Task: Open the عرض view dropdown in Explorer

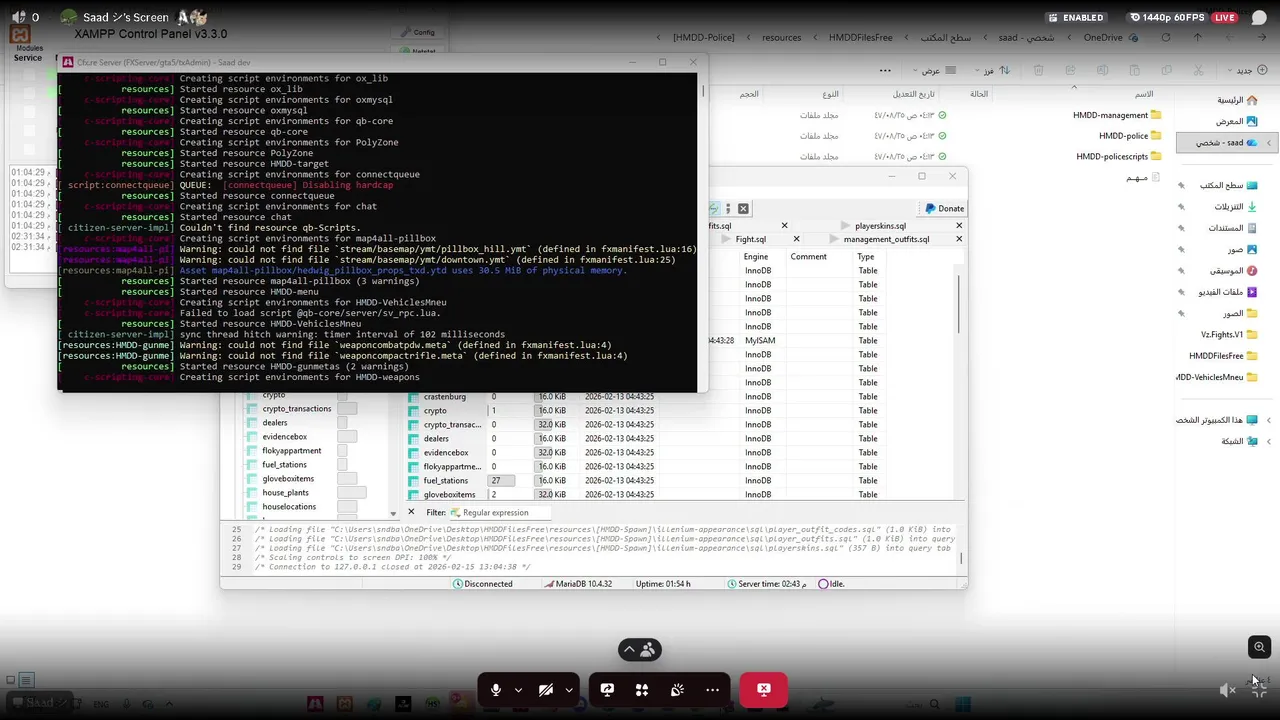Action: [x=937, y=70]
